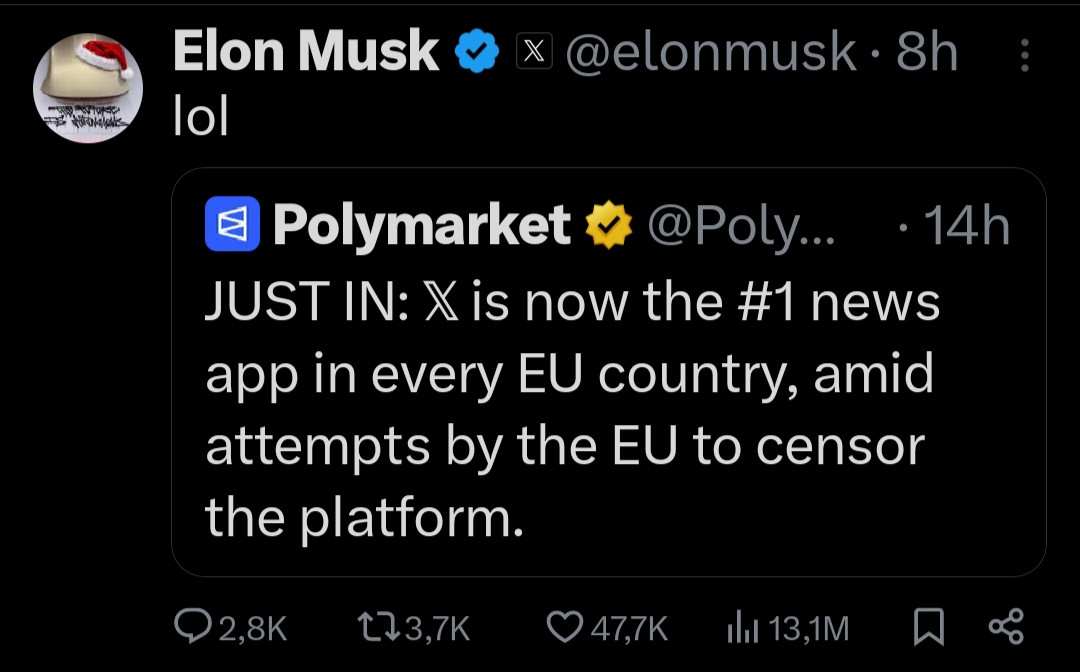Open the Elon Musk display name
Image resolution: width=1080 pixels, height=672 pixels.
306,52
